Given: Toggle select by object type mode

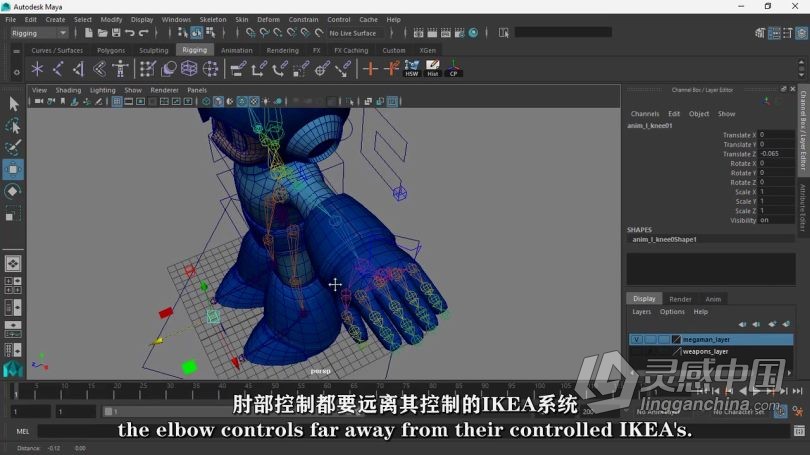Looking at the screenshot, I should 196,33.
